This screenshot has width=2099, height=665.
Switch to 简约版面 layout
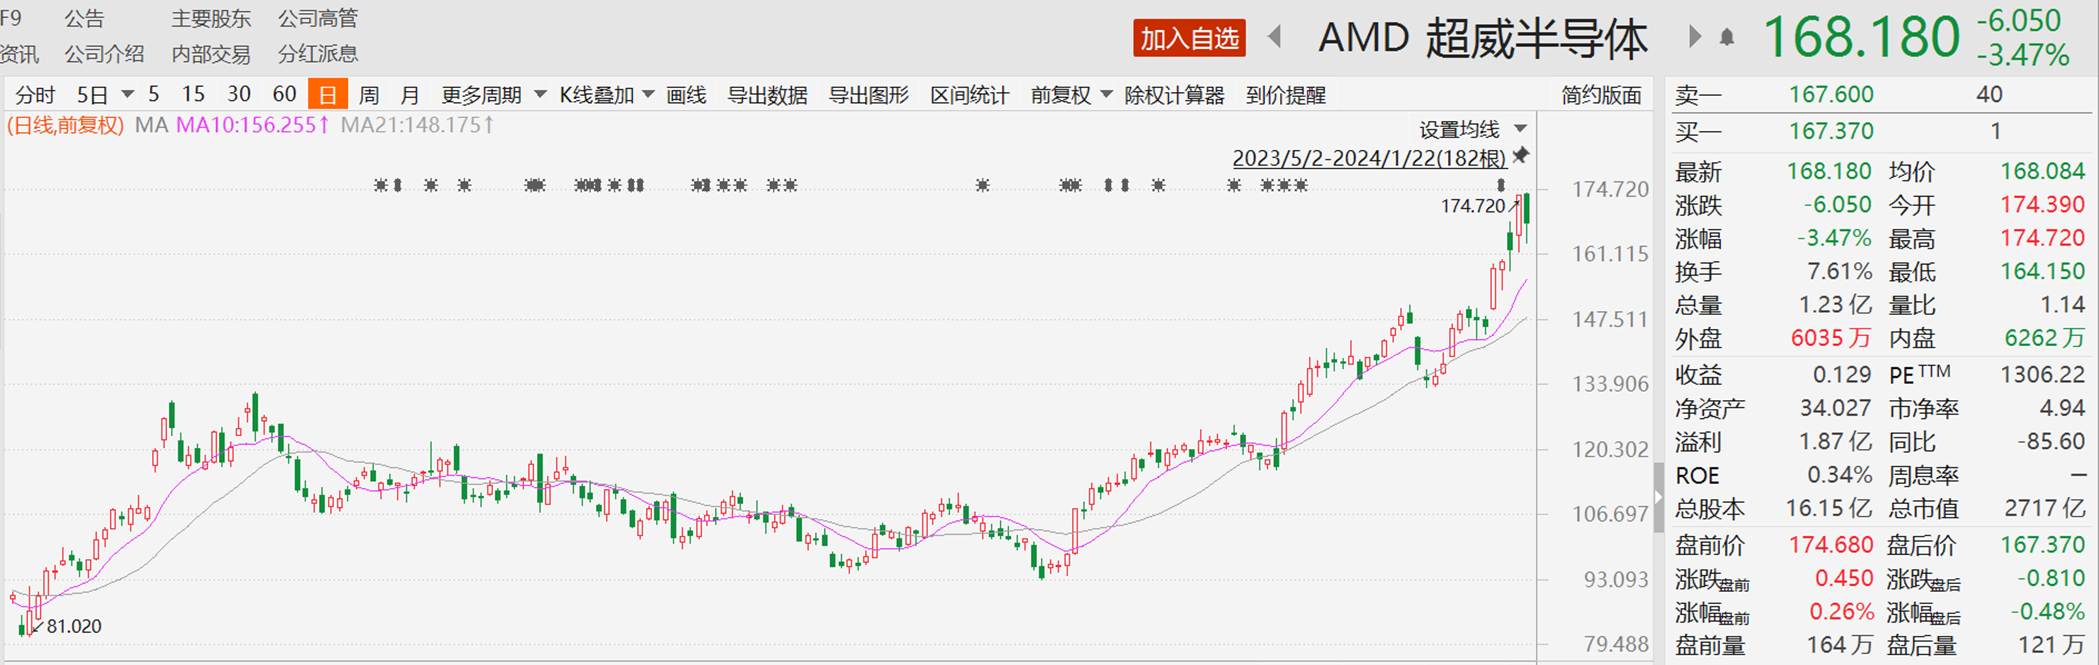point(1601,95)
